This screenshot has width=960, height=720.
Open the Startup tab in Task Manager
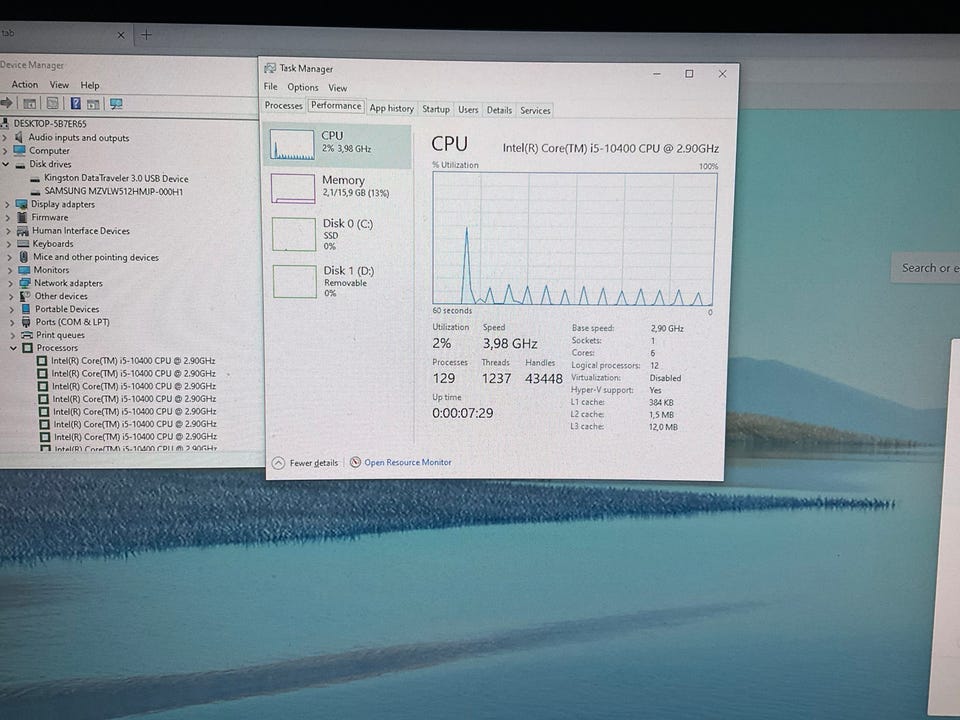(435, 110)
